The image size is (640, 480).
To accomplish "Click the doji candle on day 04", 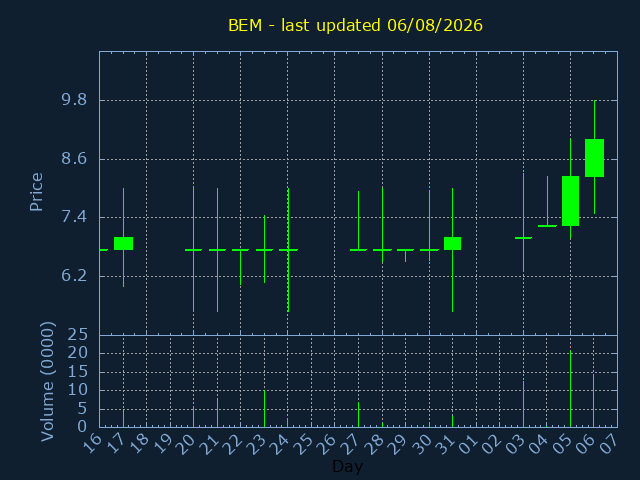I will point(547,226).
